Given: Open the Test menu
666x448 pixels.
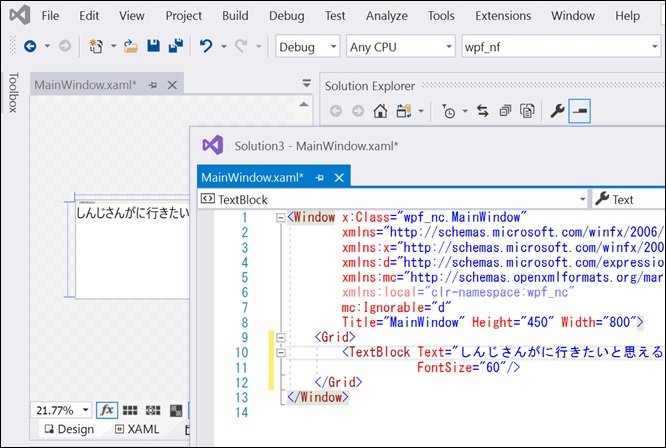Looking at the screenshot, I should (335, 16).
